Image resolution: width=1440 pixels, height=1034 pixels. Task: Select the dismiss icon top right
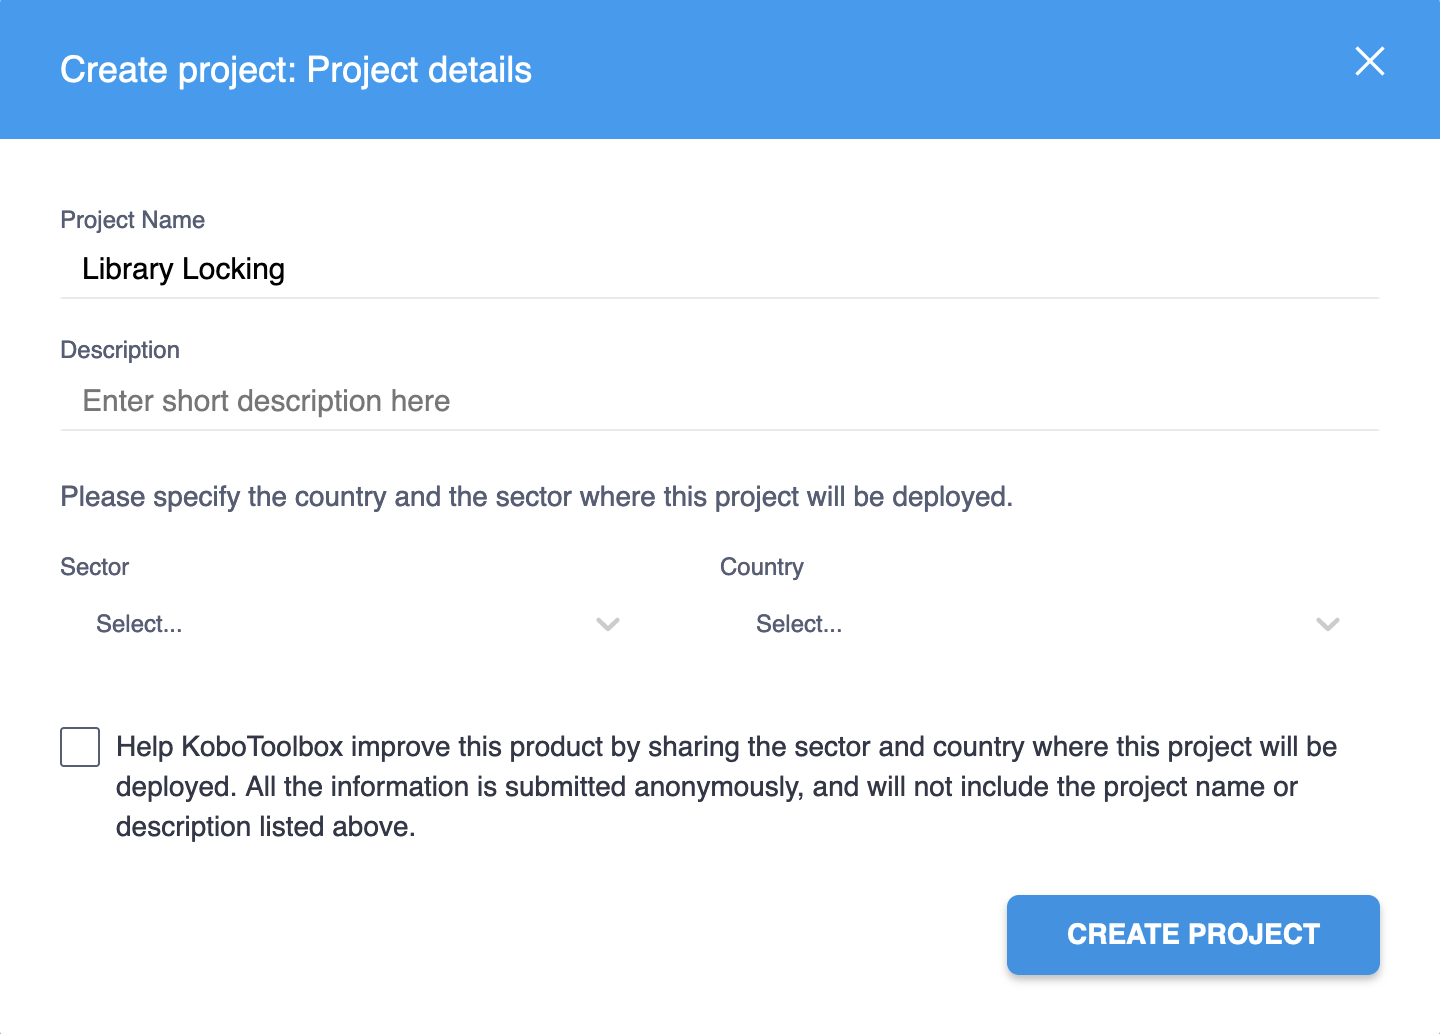(x=1369, y=62)
